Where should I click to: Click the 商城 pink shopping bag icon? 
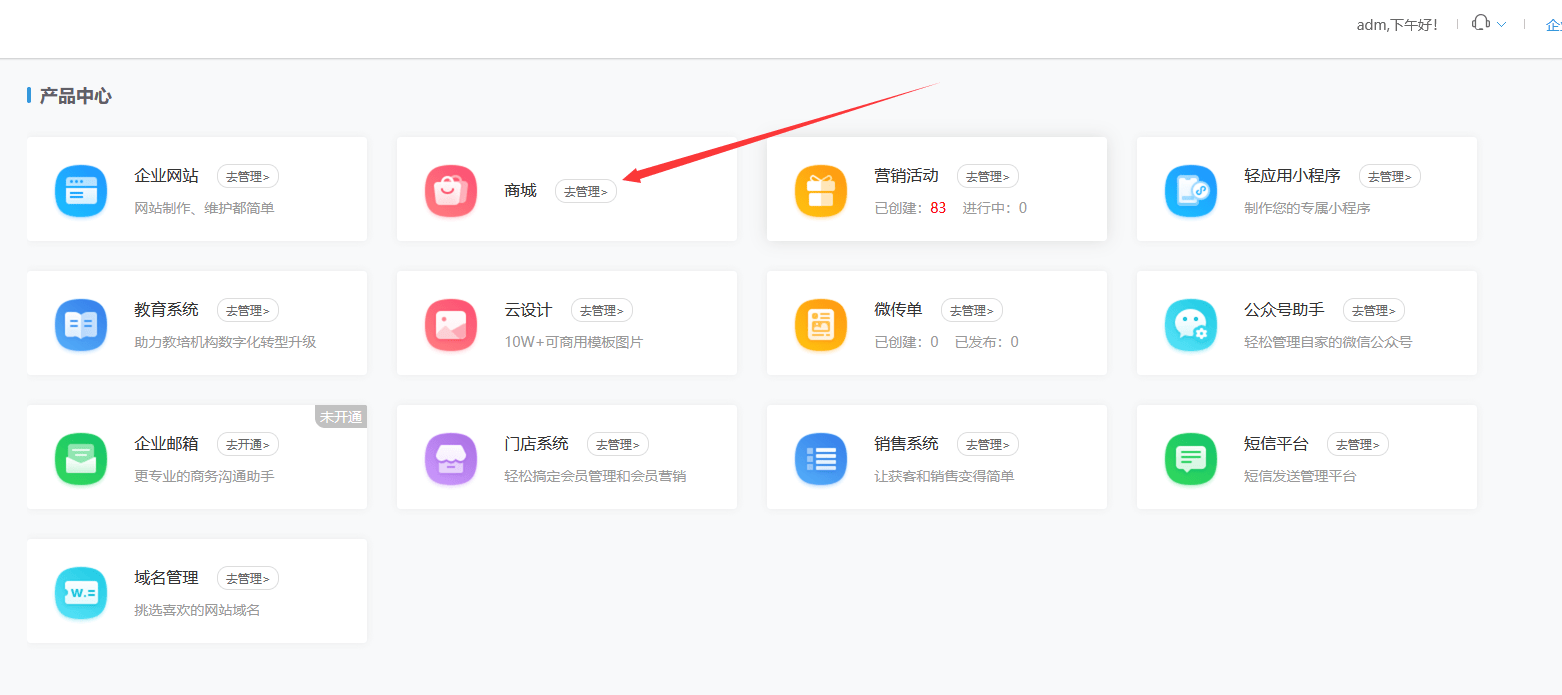[451, 190]
